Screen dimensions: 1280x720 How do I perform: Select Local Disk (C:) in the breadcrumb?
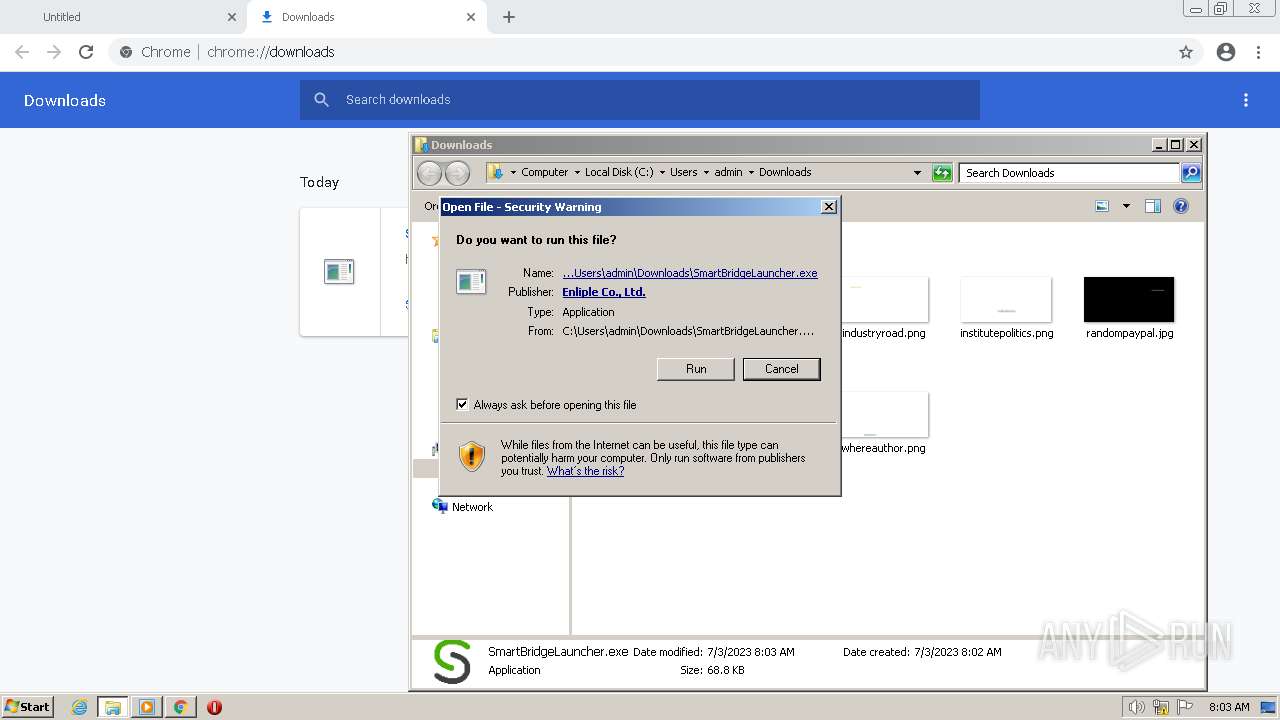click(619, 172)
